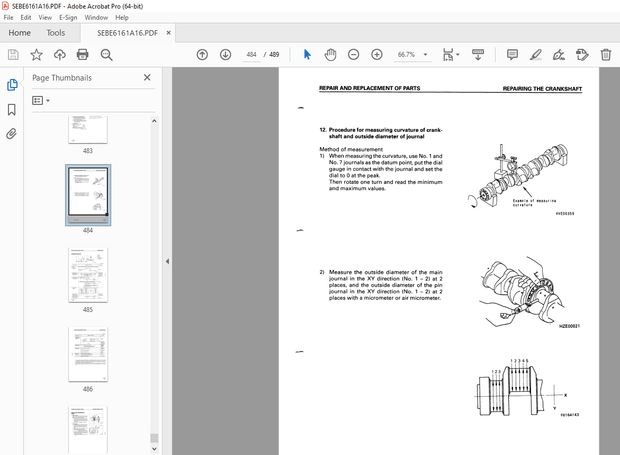The image size is (620, 455).
Task: Select the page 485 thumbnail
Action: point(88,275)
